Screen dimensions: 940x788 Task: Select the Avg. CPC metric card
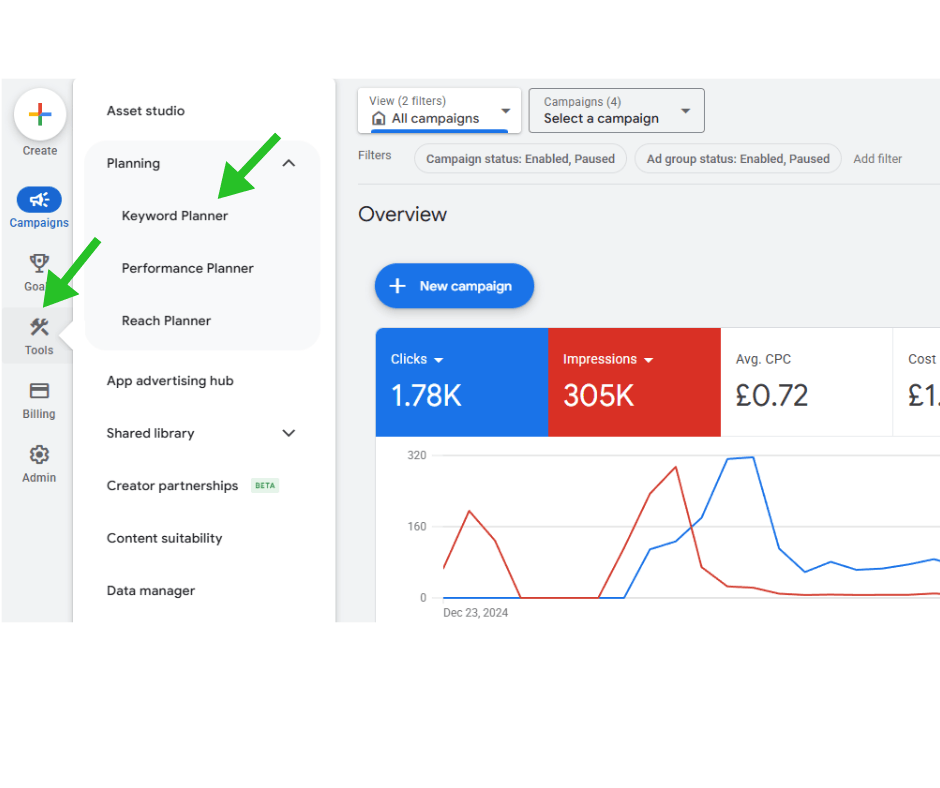pos(806,382)
